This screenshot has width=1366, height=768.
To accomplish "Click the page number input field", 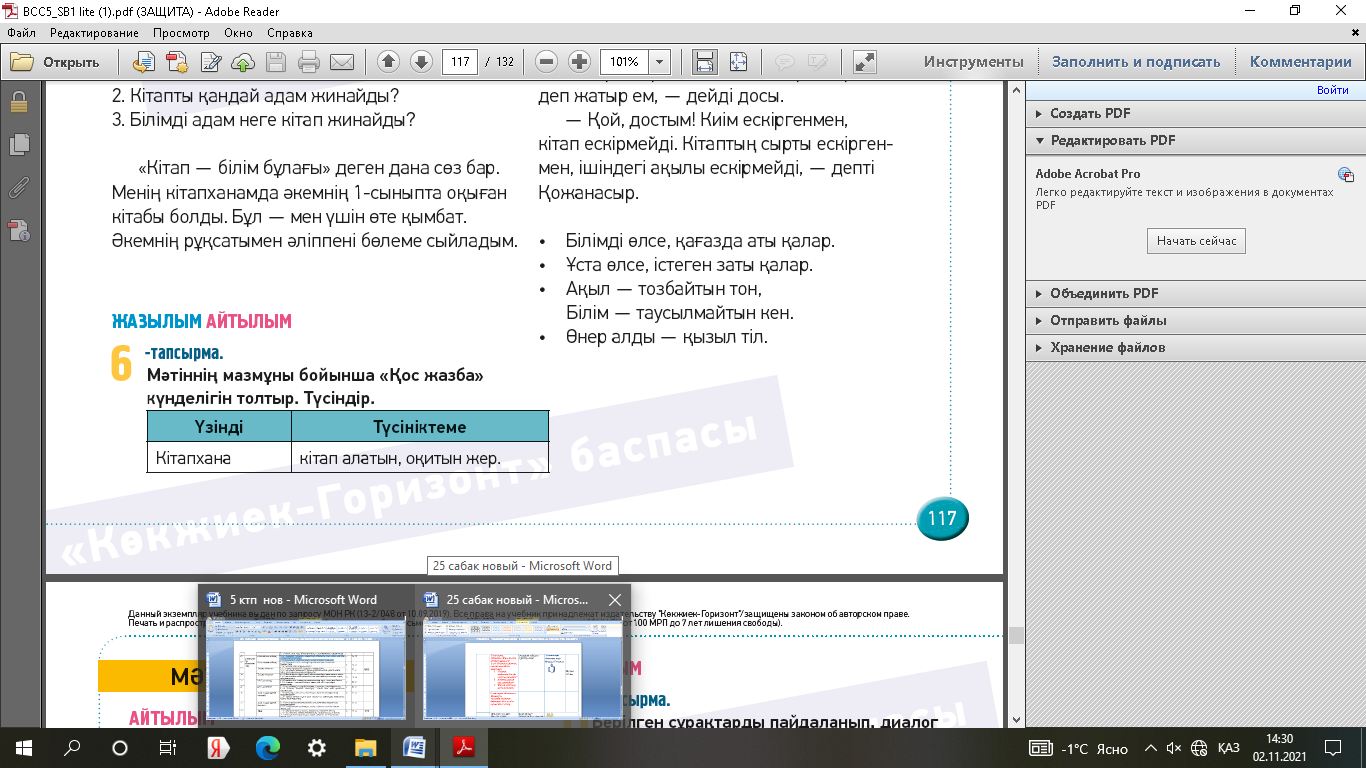I will [x=459, y=62].
